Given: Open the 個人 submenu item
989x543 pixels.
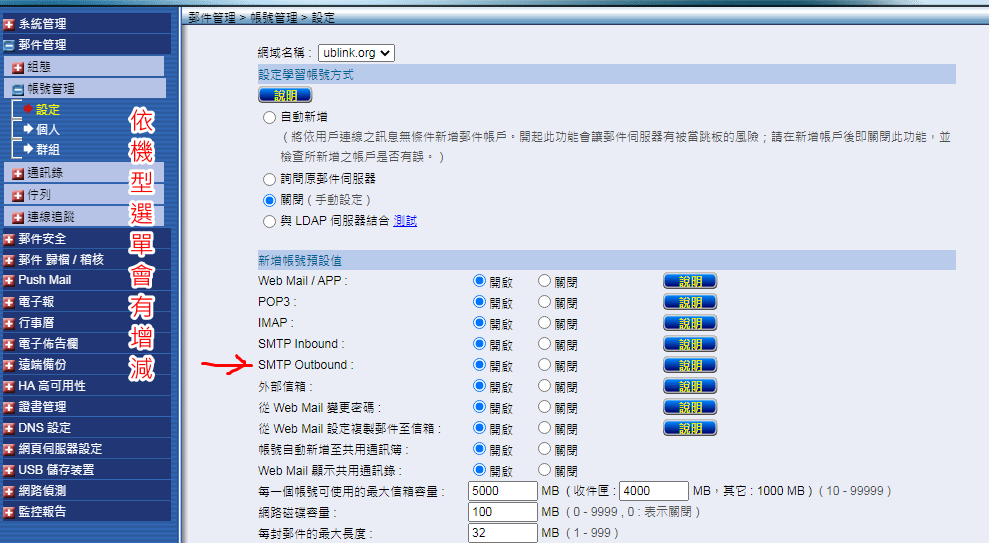Looking at the screenshot, I should (x=48, y=130).
